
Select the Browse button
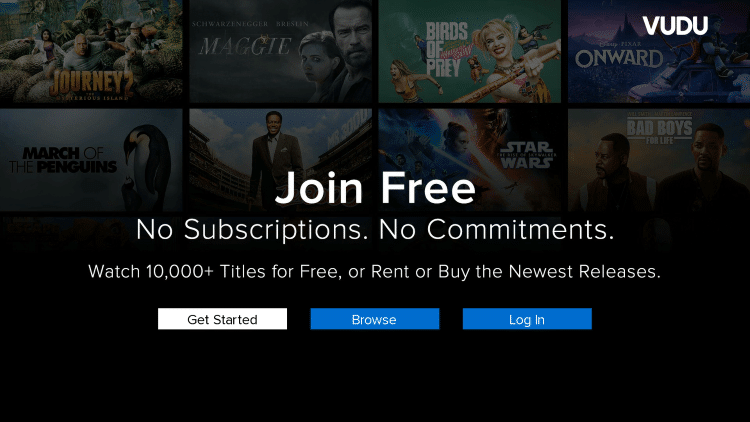click(x=375, y=319)
